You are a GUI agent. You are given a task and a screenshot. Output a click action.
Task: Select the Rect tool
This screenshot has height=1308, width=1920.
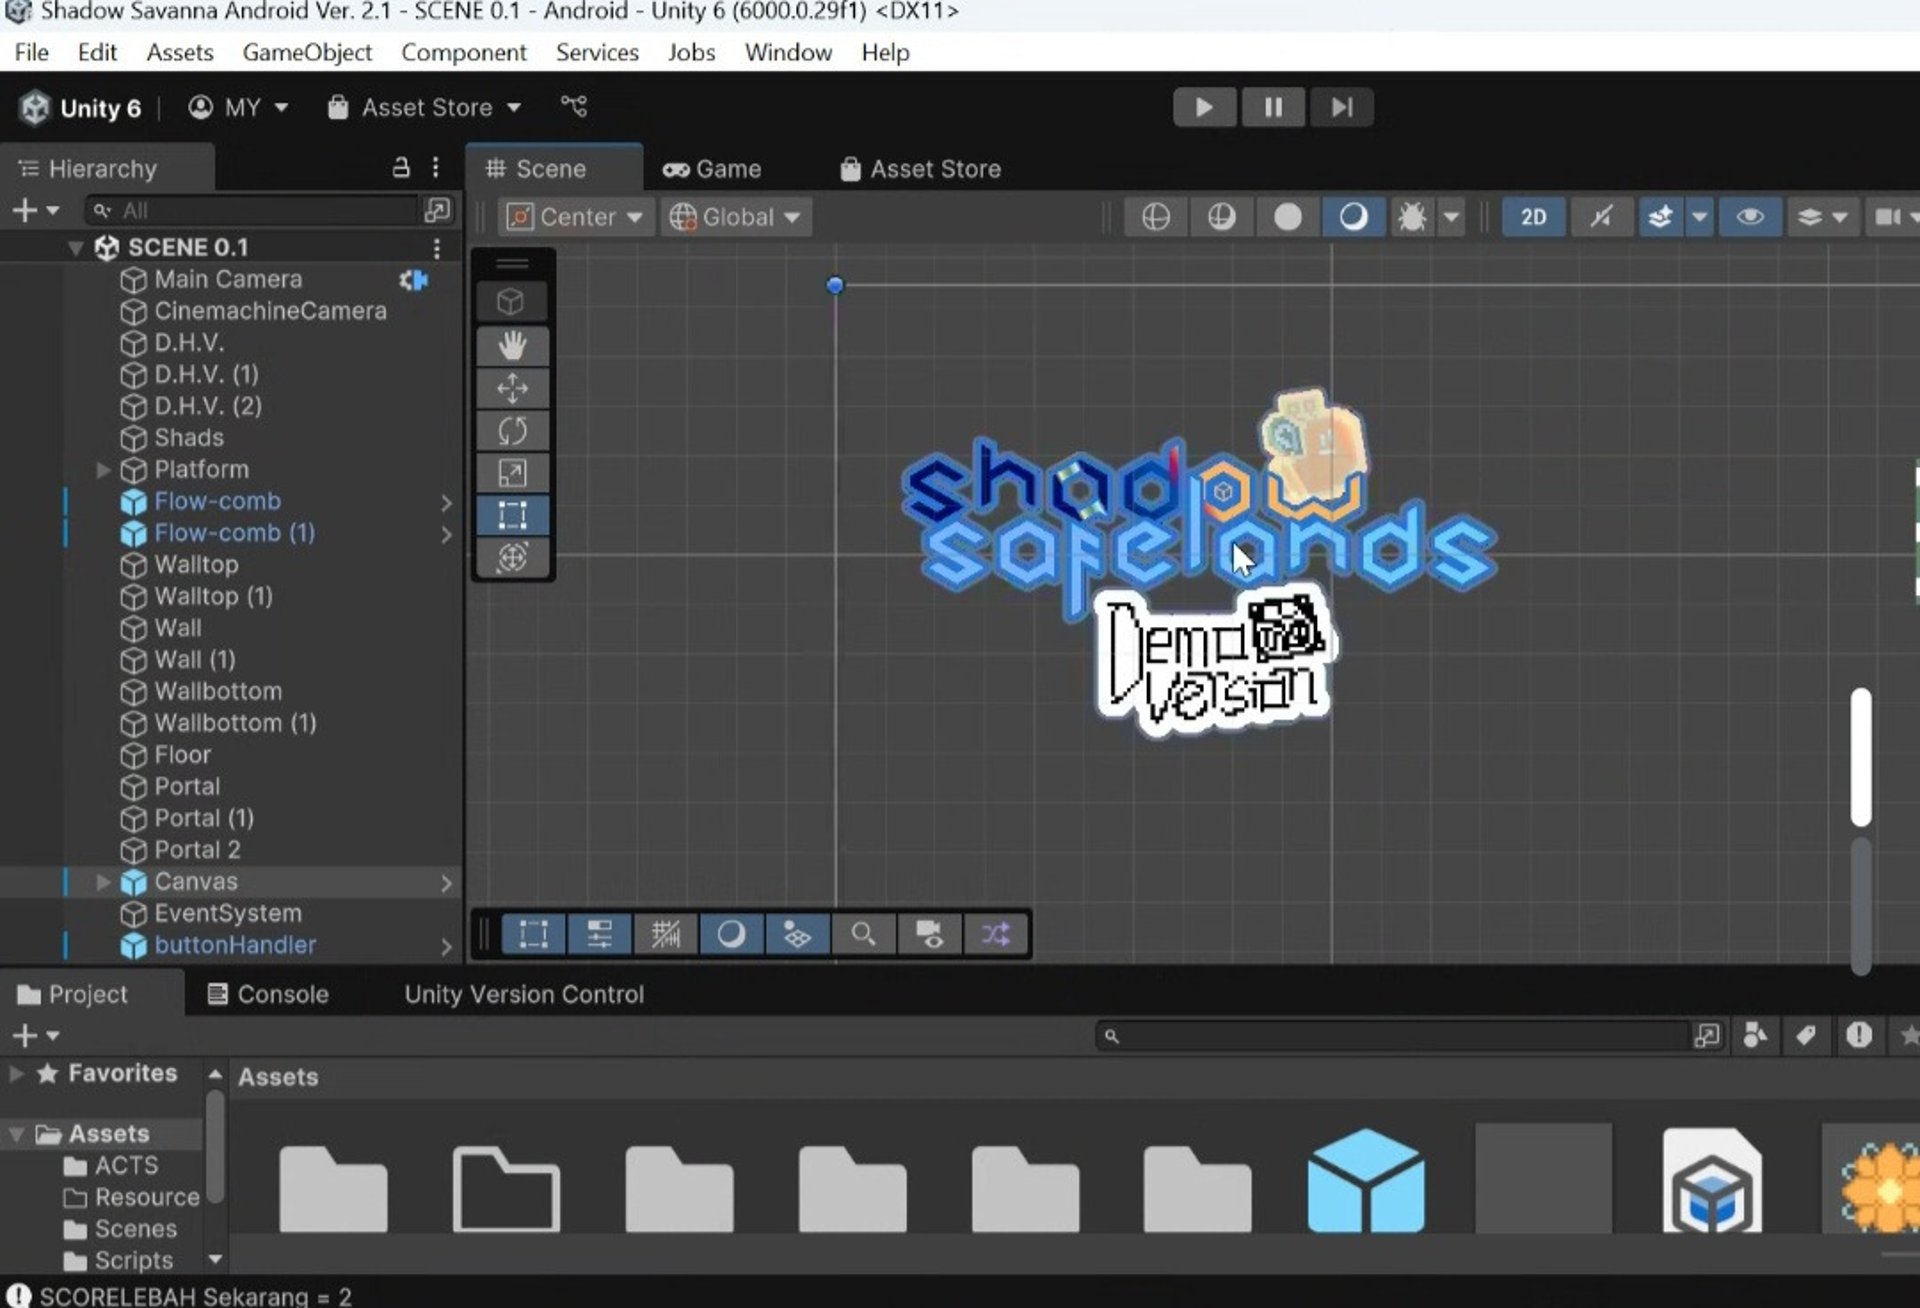[512, 516]
